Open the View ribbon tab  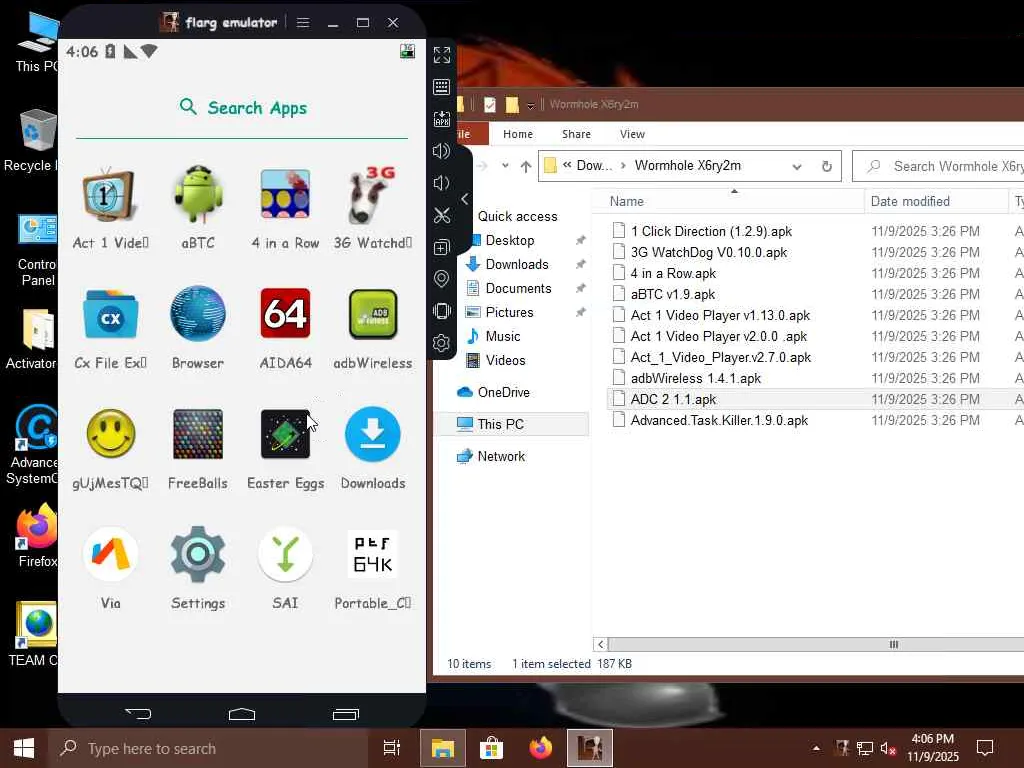click(x=632, y=134)
